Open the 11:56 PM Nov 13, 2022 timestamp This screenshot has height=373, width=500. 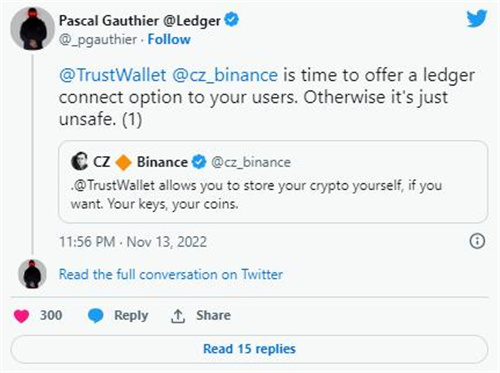pyautogui.click(x=133, y=242)
